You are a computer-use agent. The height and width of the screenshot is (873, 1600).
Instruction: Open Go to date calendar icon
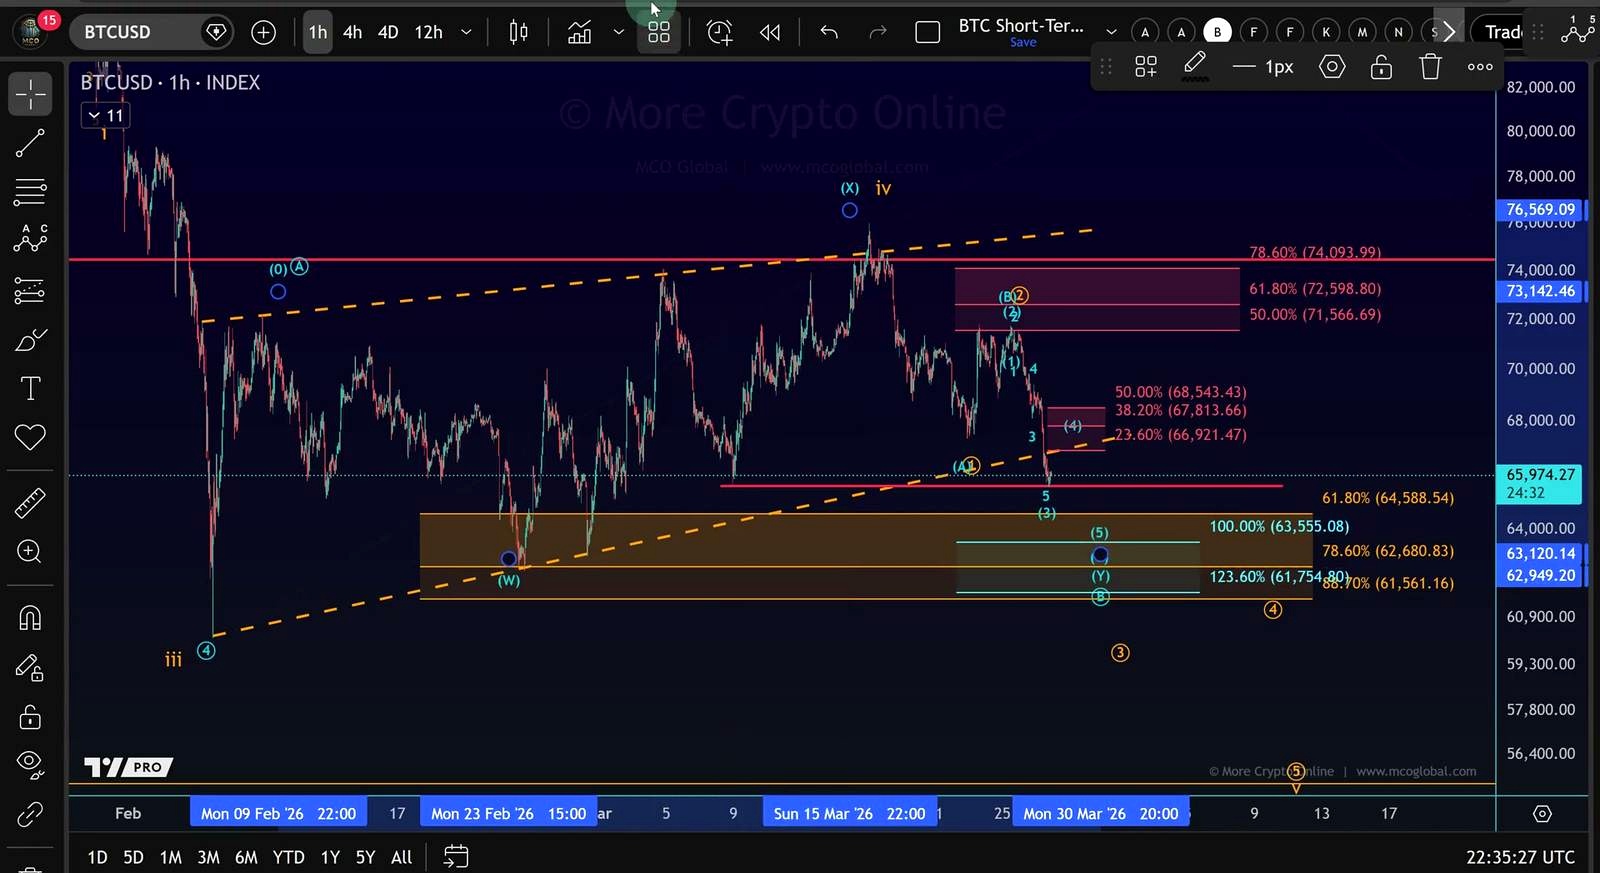click(456, 857)
